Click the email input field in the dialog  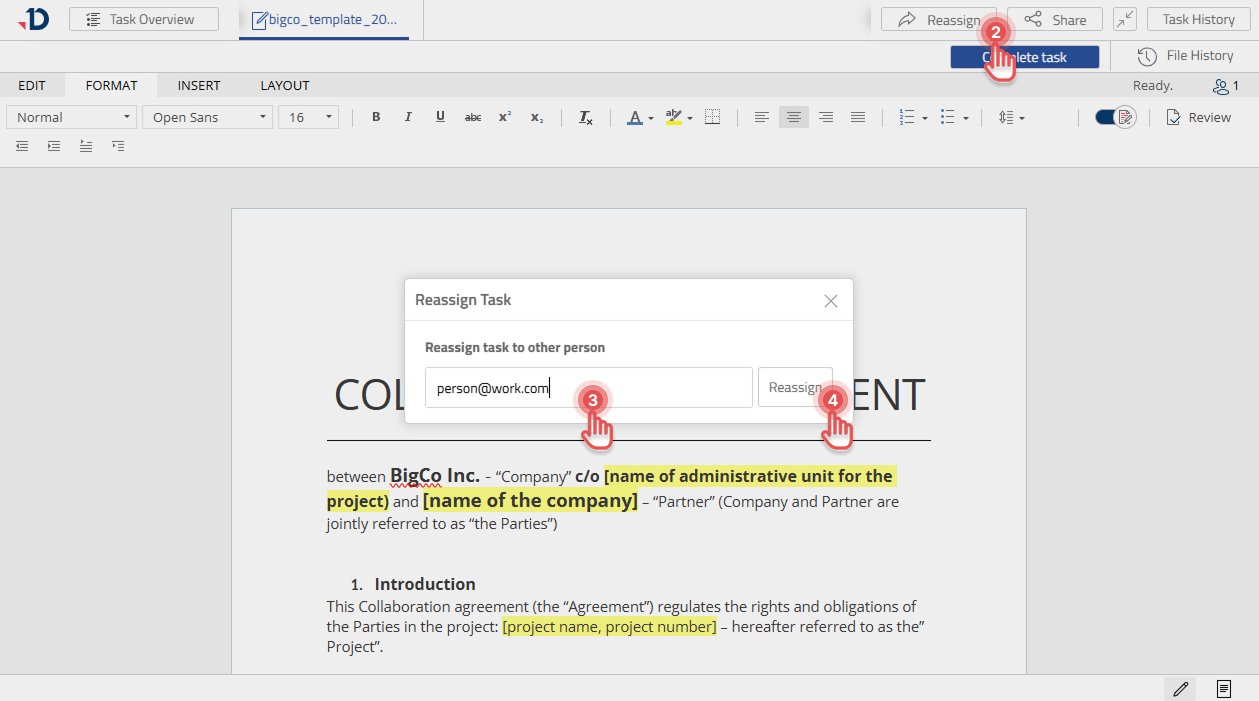click(x=588, y=387)
